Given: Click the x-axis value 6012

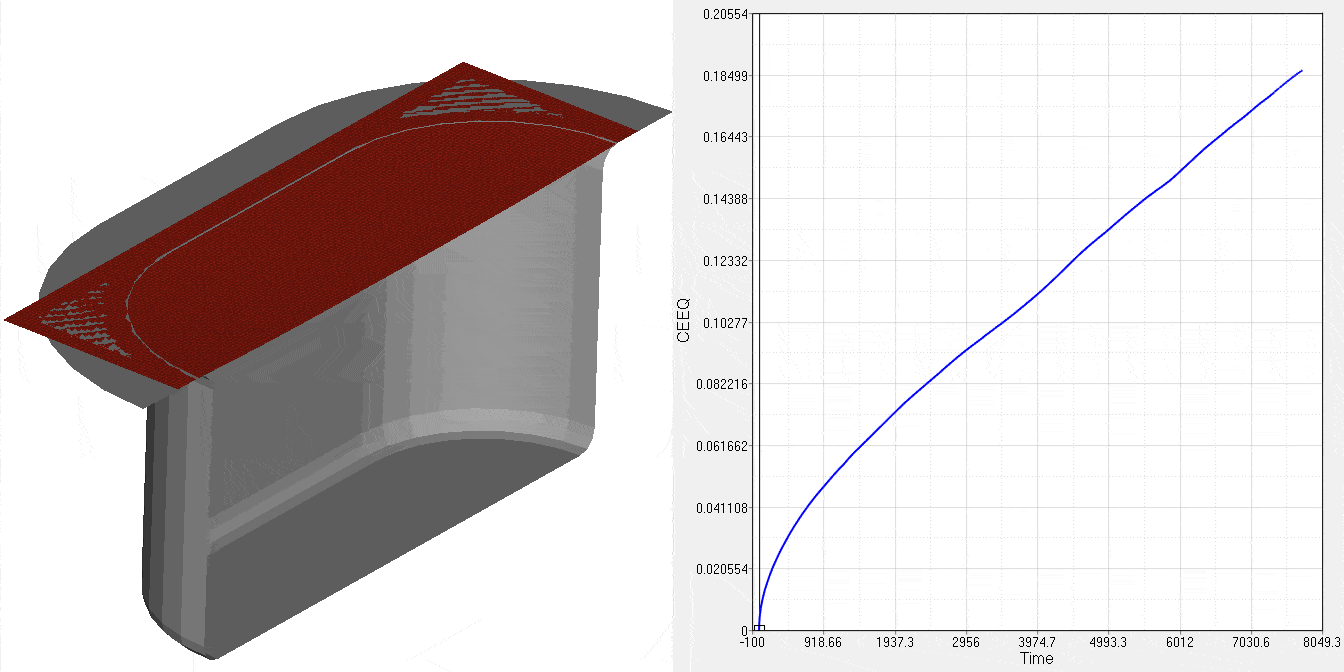Looking at the screenshot, I should click(1180, 643).
